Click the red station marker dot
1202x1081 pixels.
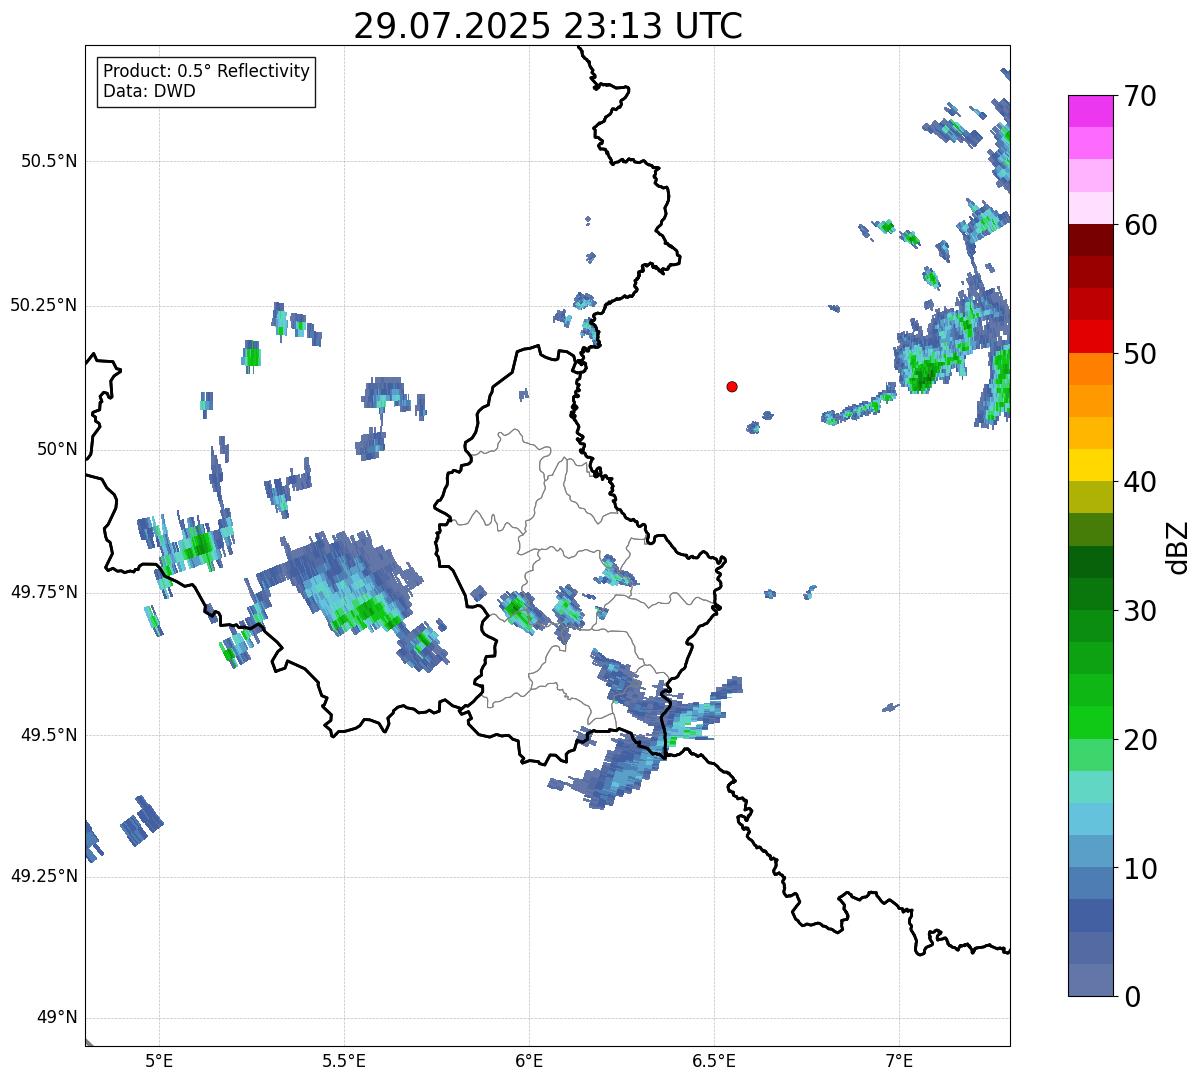pos(732,386)
